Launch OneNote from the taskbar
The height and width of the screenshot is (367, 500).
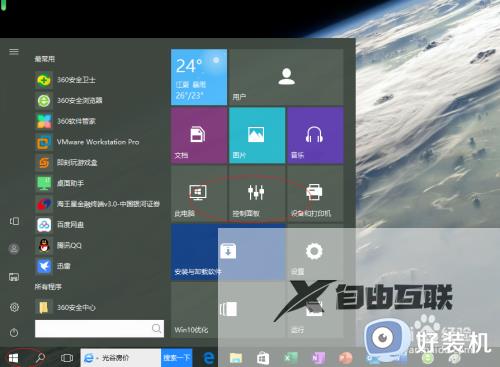coord(317,358)
